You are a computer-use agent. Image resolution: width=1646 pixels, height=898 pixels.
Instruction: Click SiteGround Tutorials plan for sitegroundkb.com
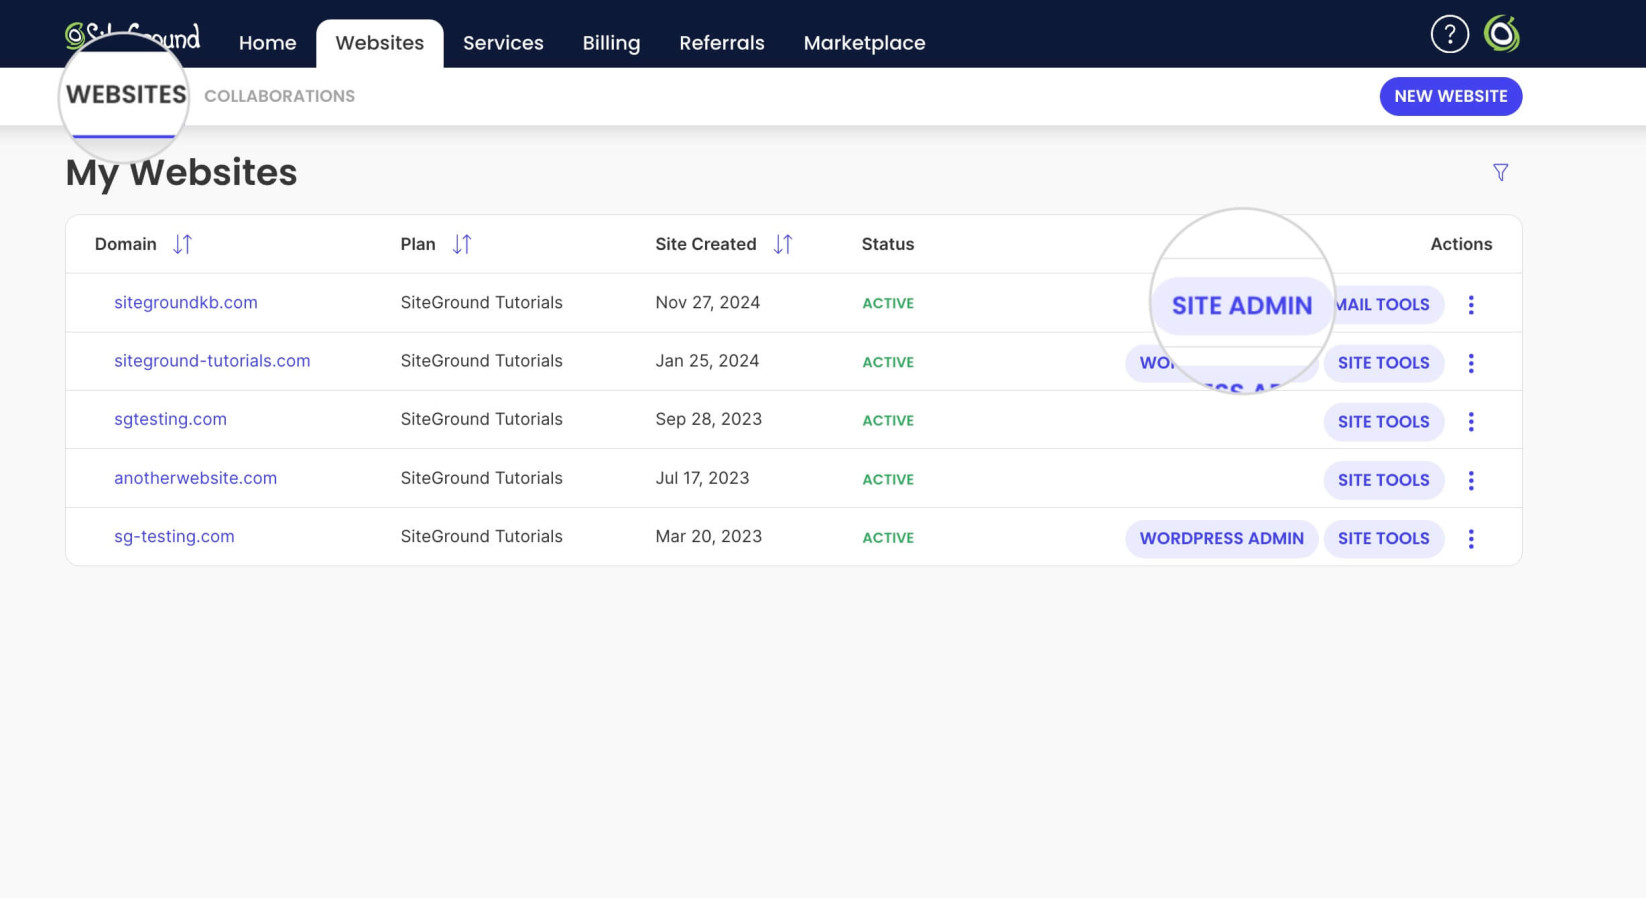coord(481,303)
